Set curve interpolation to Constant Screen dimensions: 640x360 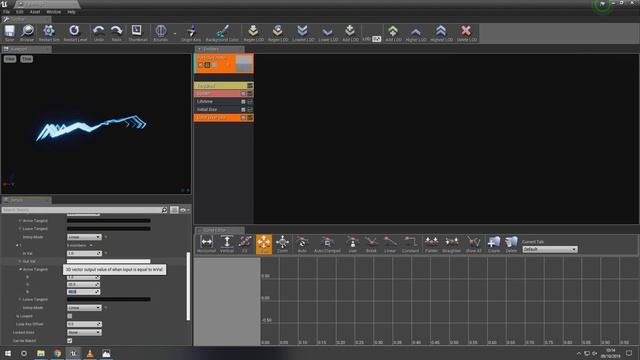click(x=410, y=244)
